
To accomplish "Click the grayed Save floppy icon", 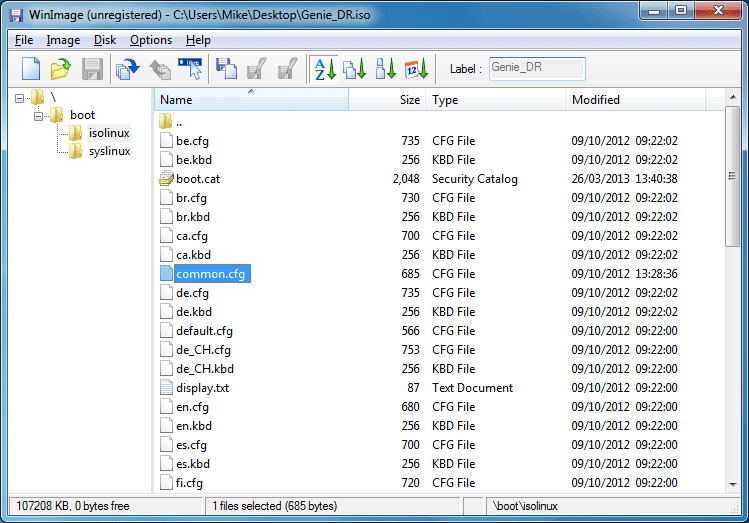I will (x=92, y=69).
